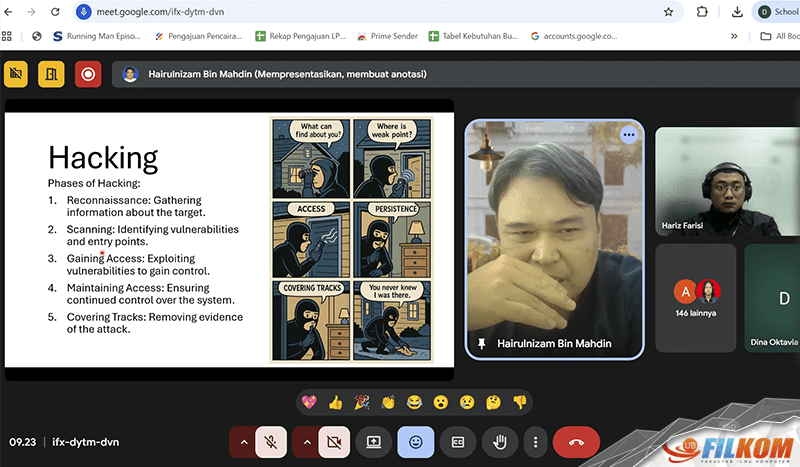Image resolution: width=800 pixels, height=467 pixels.
Task: Toggle the muted microphone button
Action: click(271, 441)
